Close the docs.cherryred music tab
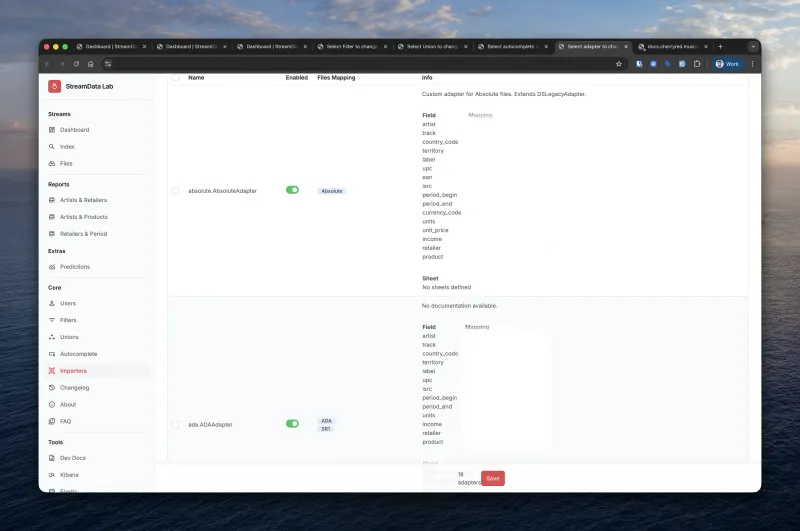This screenshot has width=800, height=531. coord(706,46)
